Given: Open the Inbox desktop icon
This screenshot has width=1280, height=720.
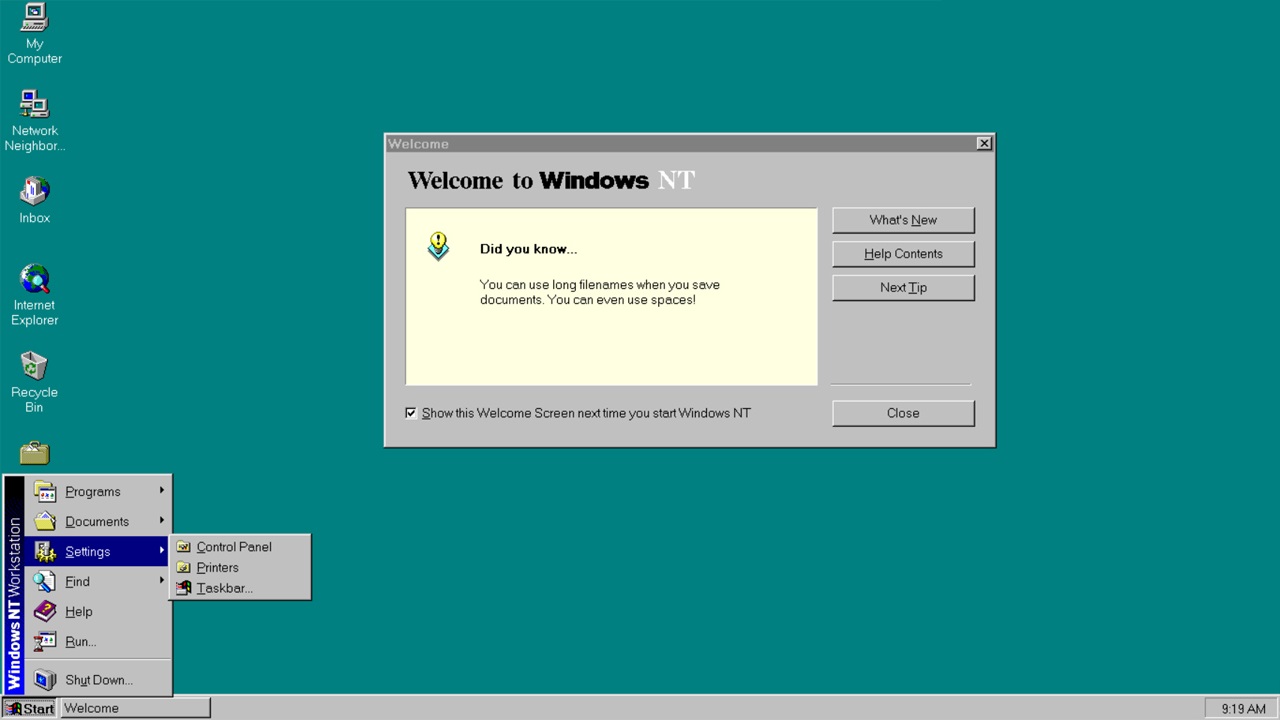Looking at the screenshot, I should (34, 191).
